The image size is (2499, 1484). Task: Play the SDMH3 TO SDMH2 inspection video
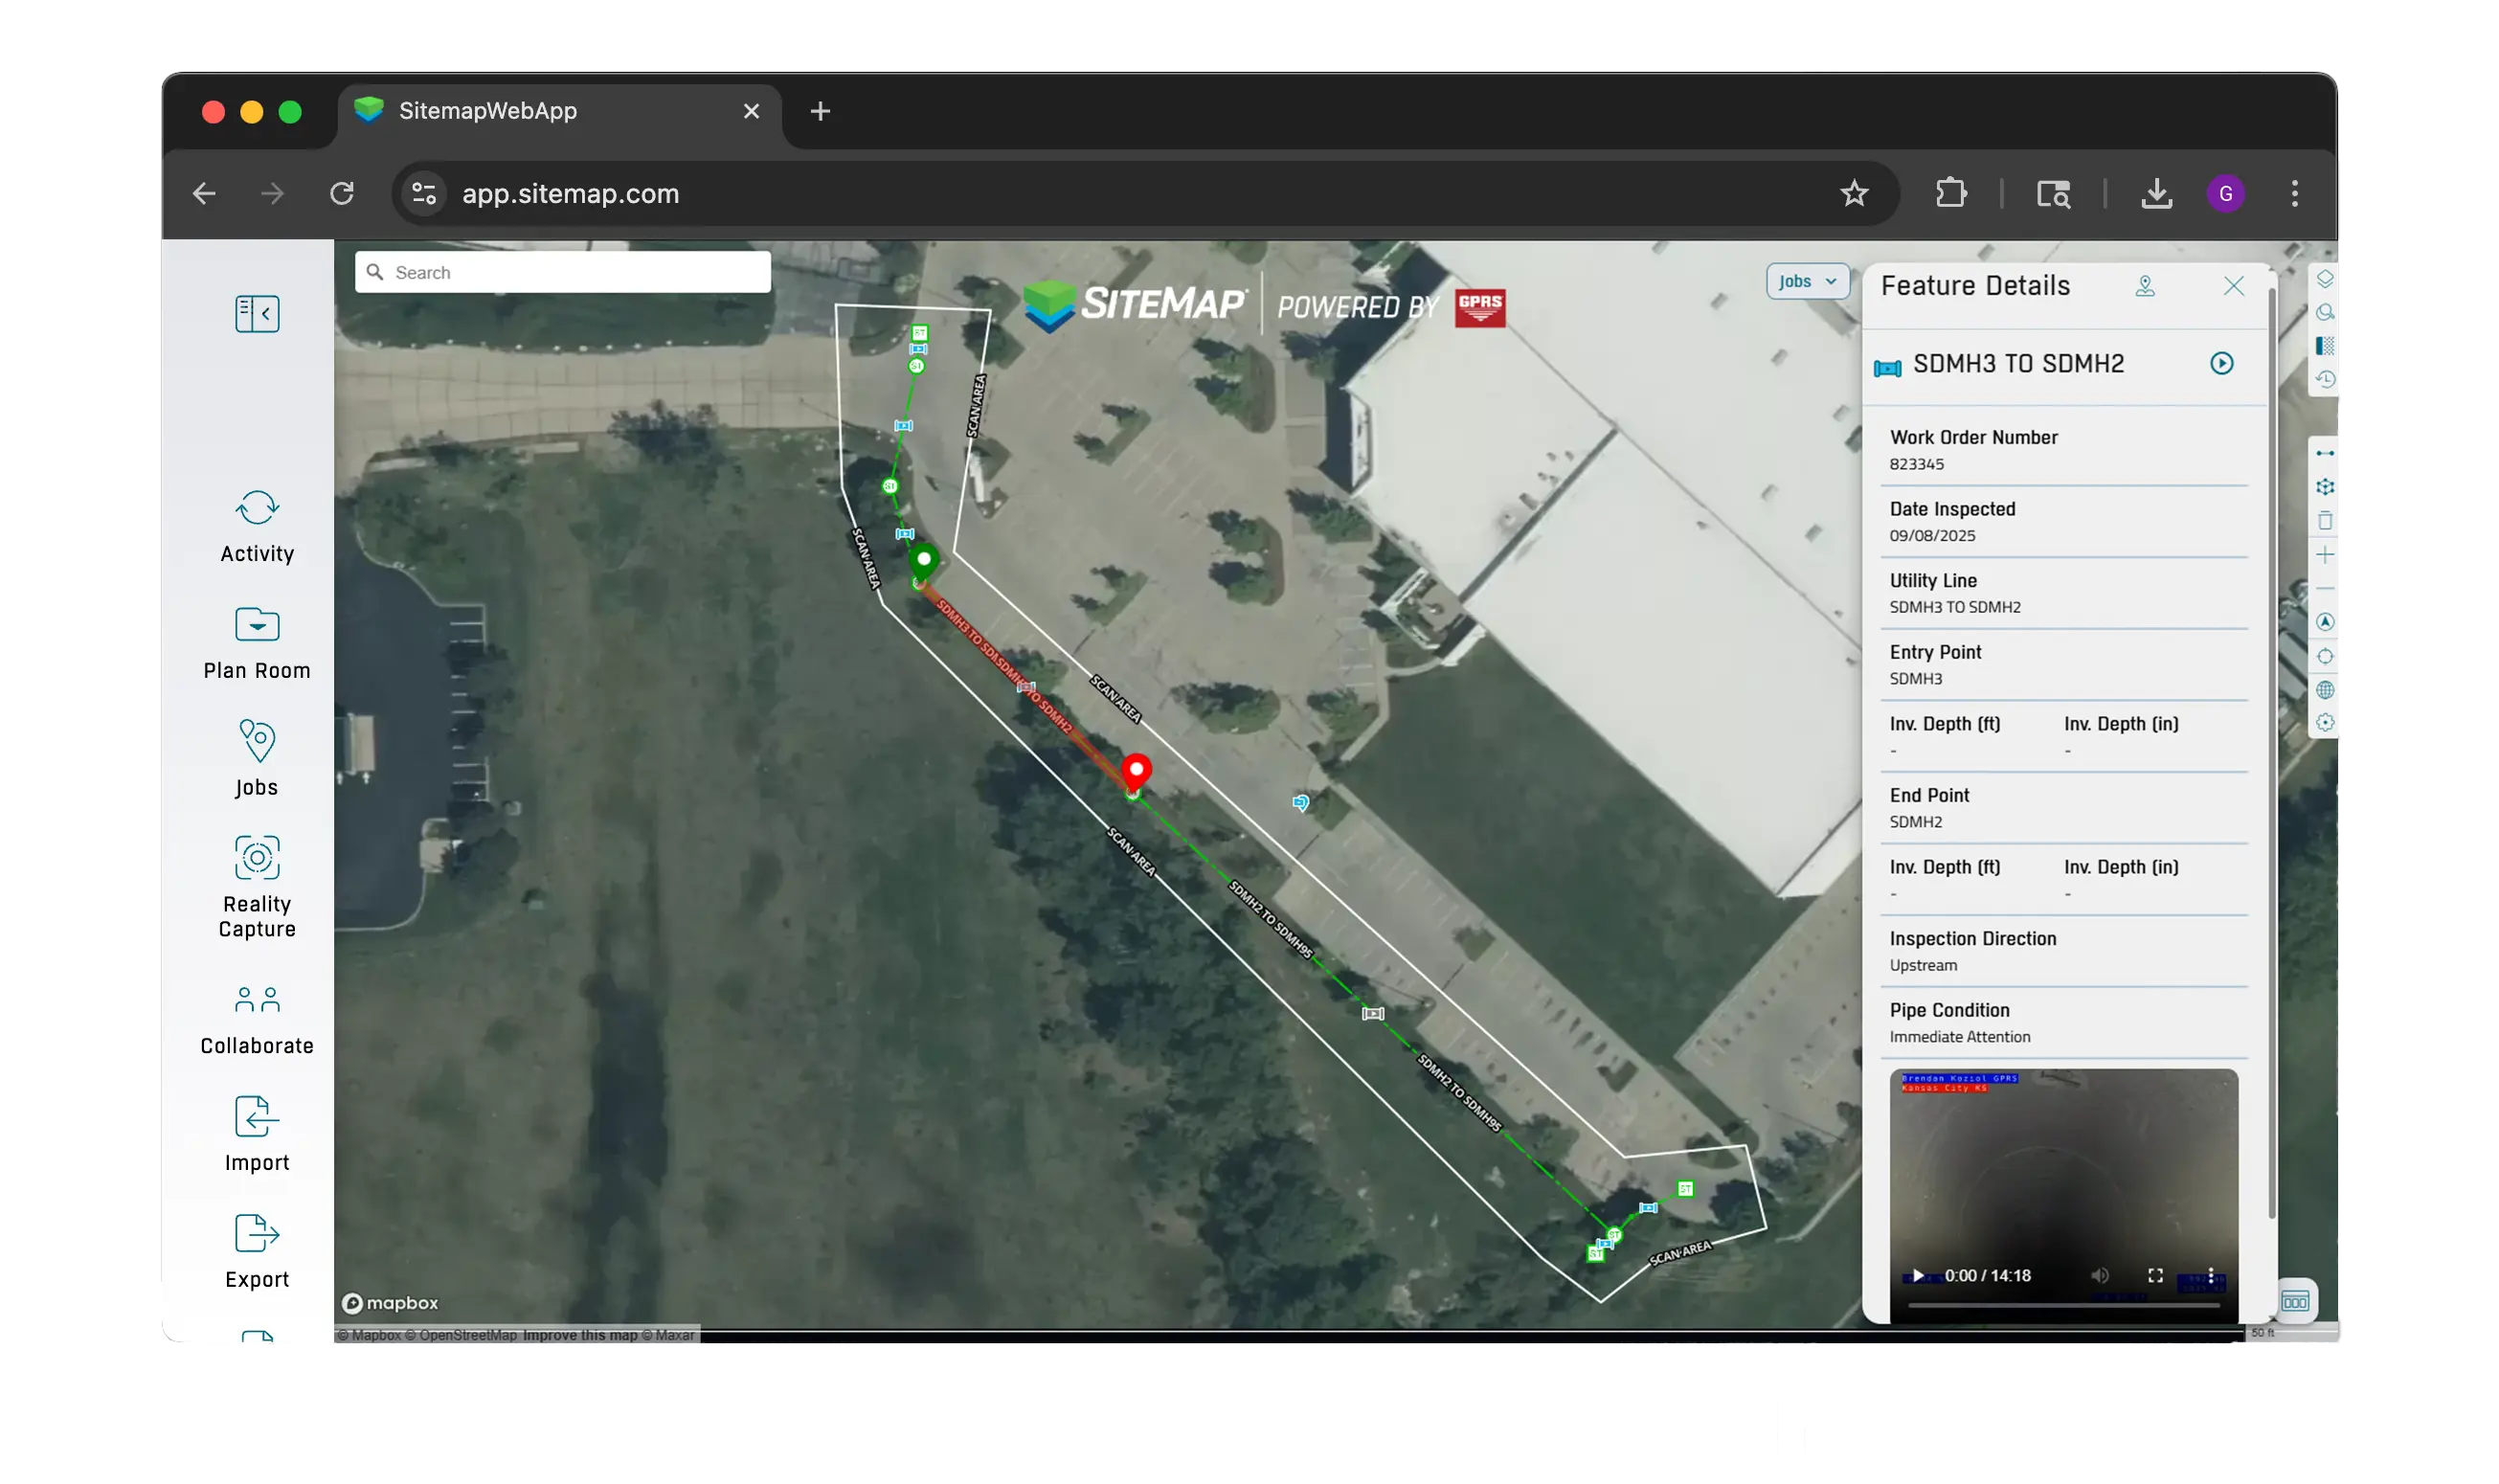tap(2222, 363)
